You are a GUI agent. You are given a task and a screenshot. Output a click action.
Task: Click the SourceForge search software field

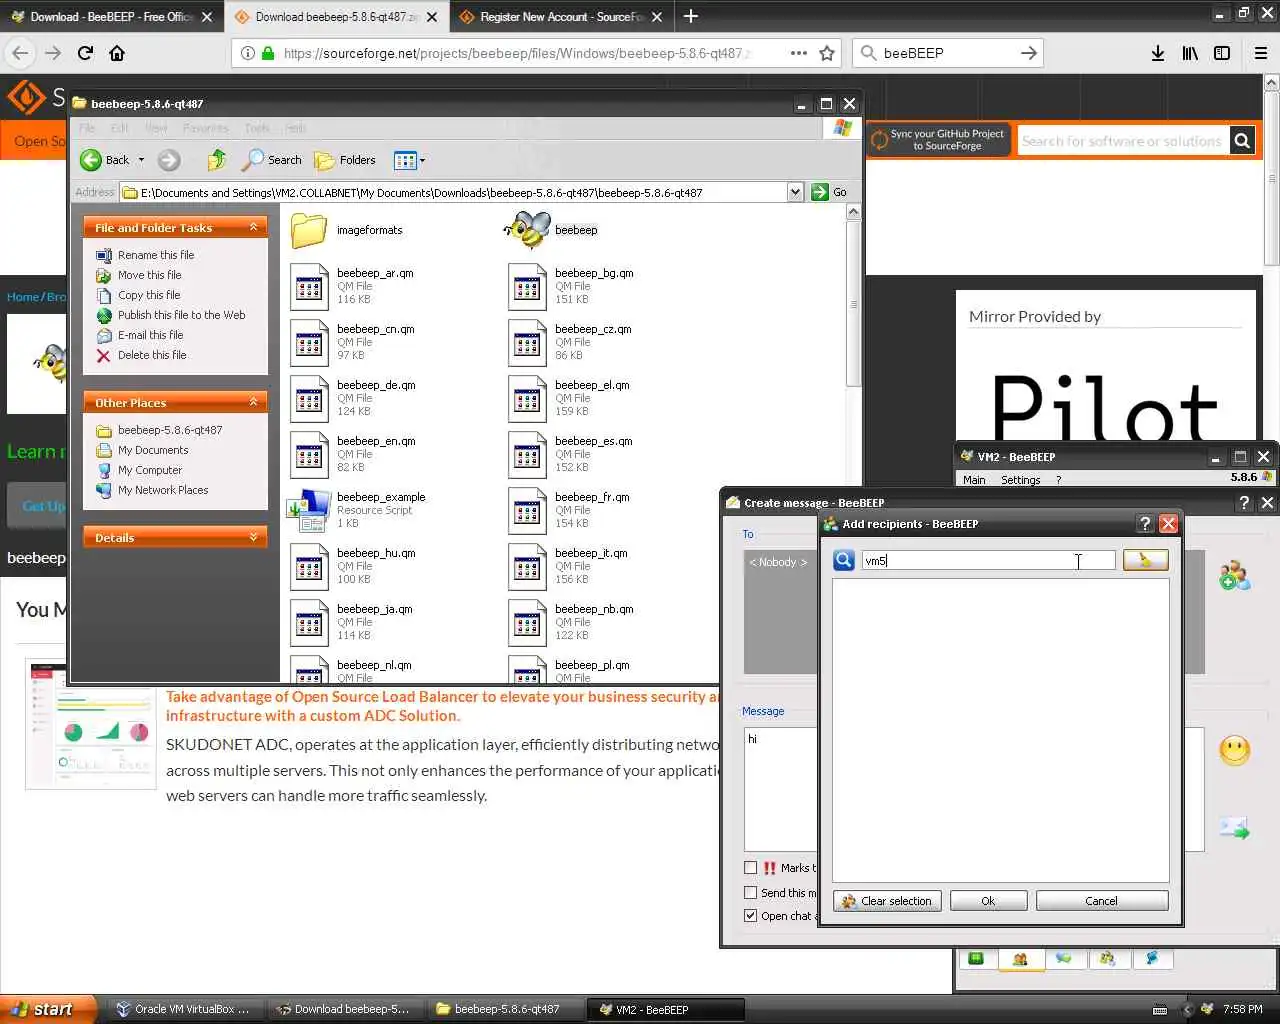pyautogui.click(x=1123, y=141)
